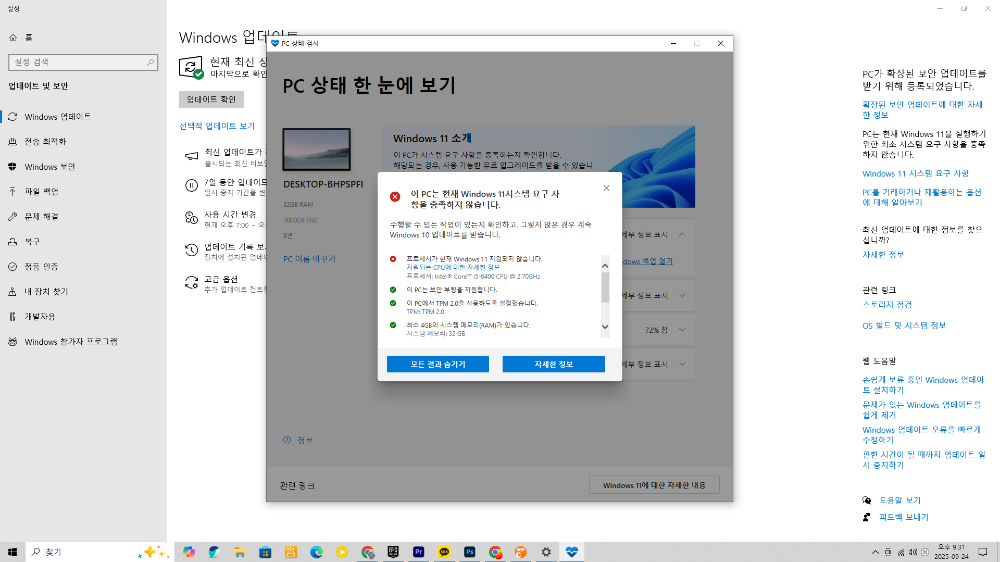Close the Windows 11 requirements result dialog
Image resolution: width=1000 pixels, height=562 pixels.
(x=607, y=188)
